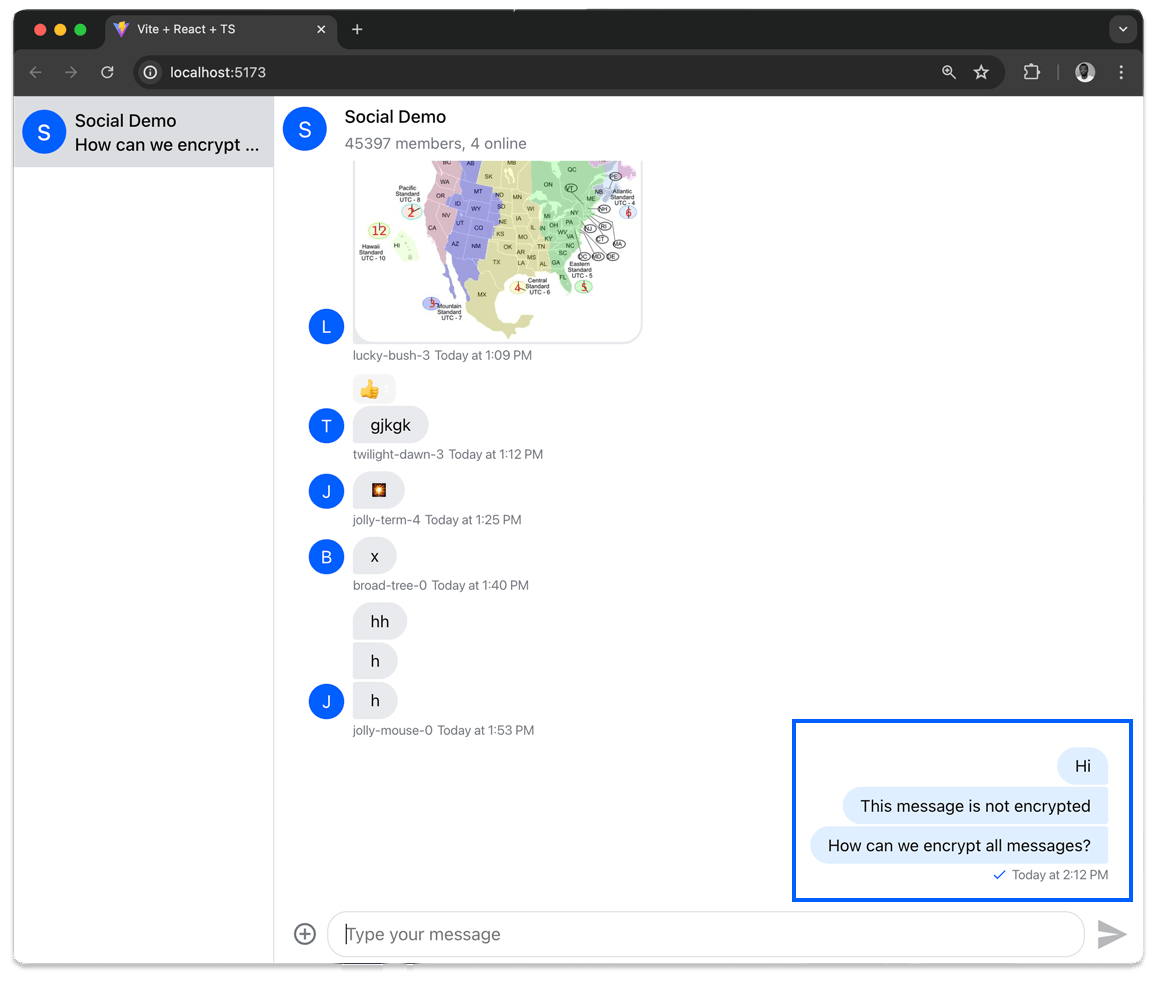The width and height of the screenshot is (1158, 983).
Task: Focus the Type your message field
Action: click(705, 934)
